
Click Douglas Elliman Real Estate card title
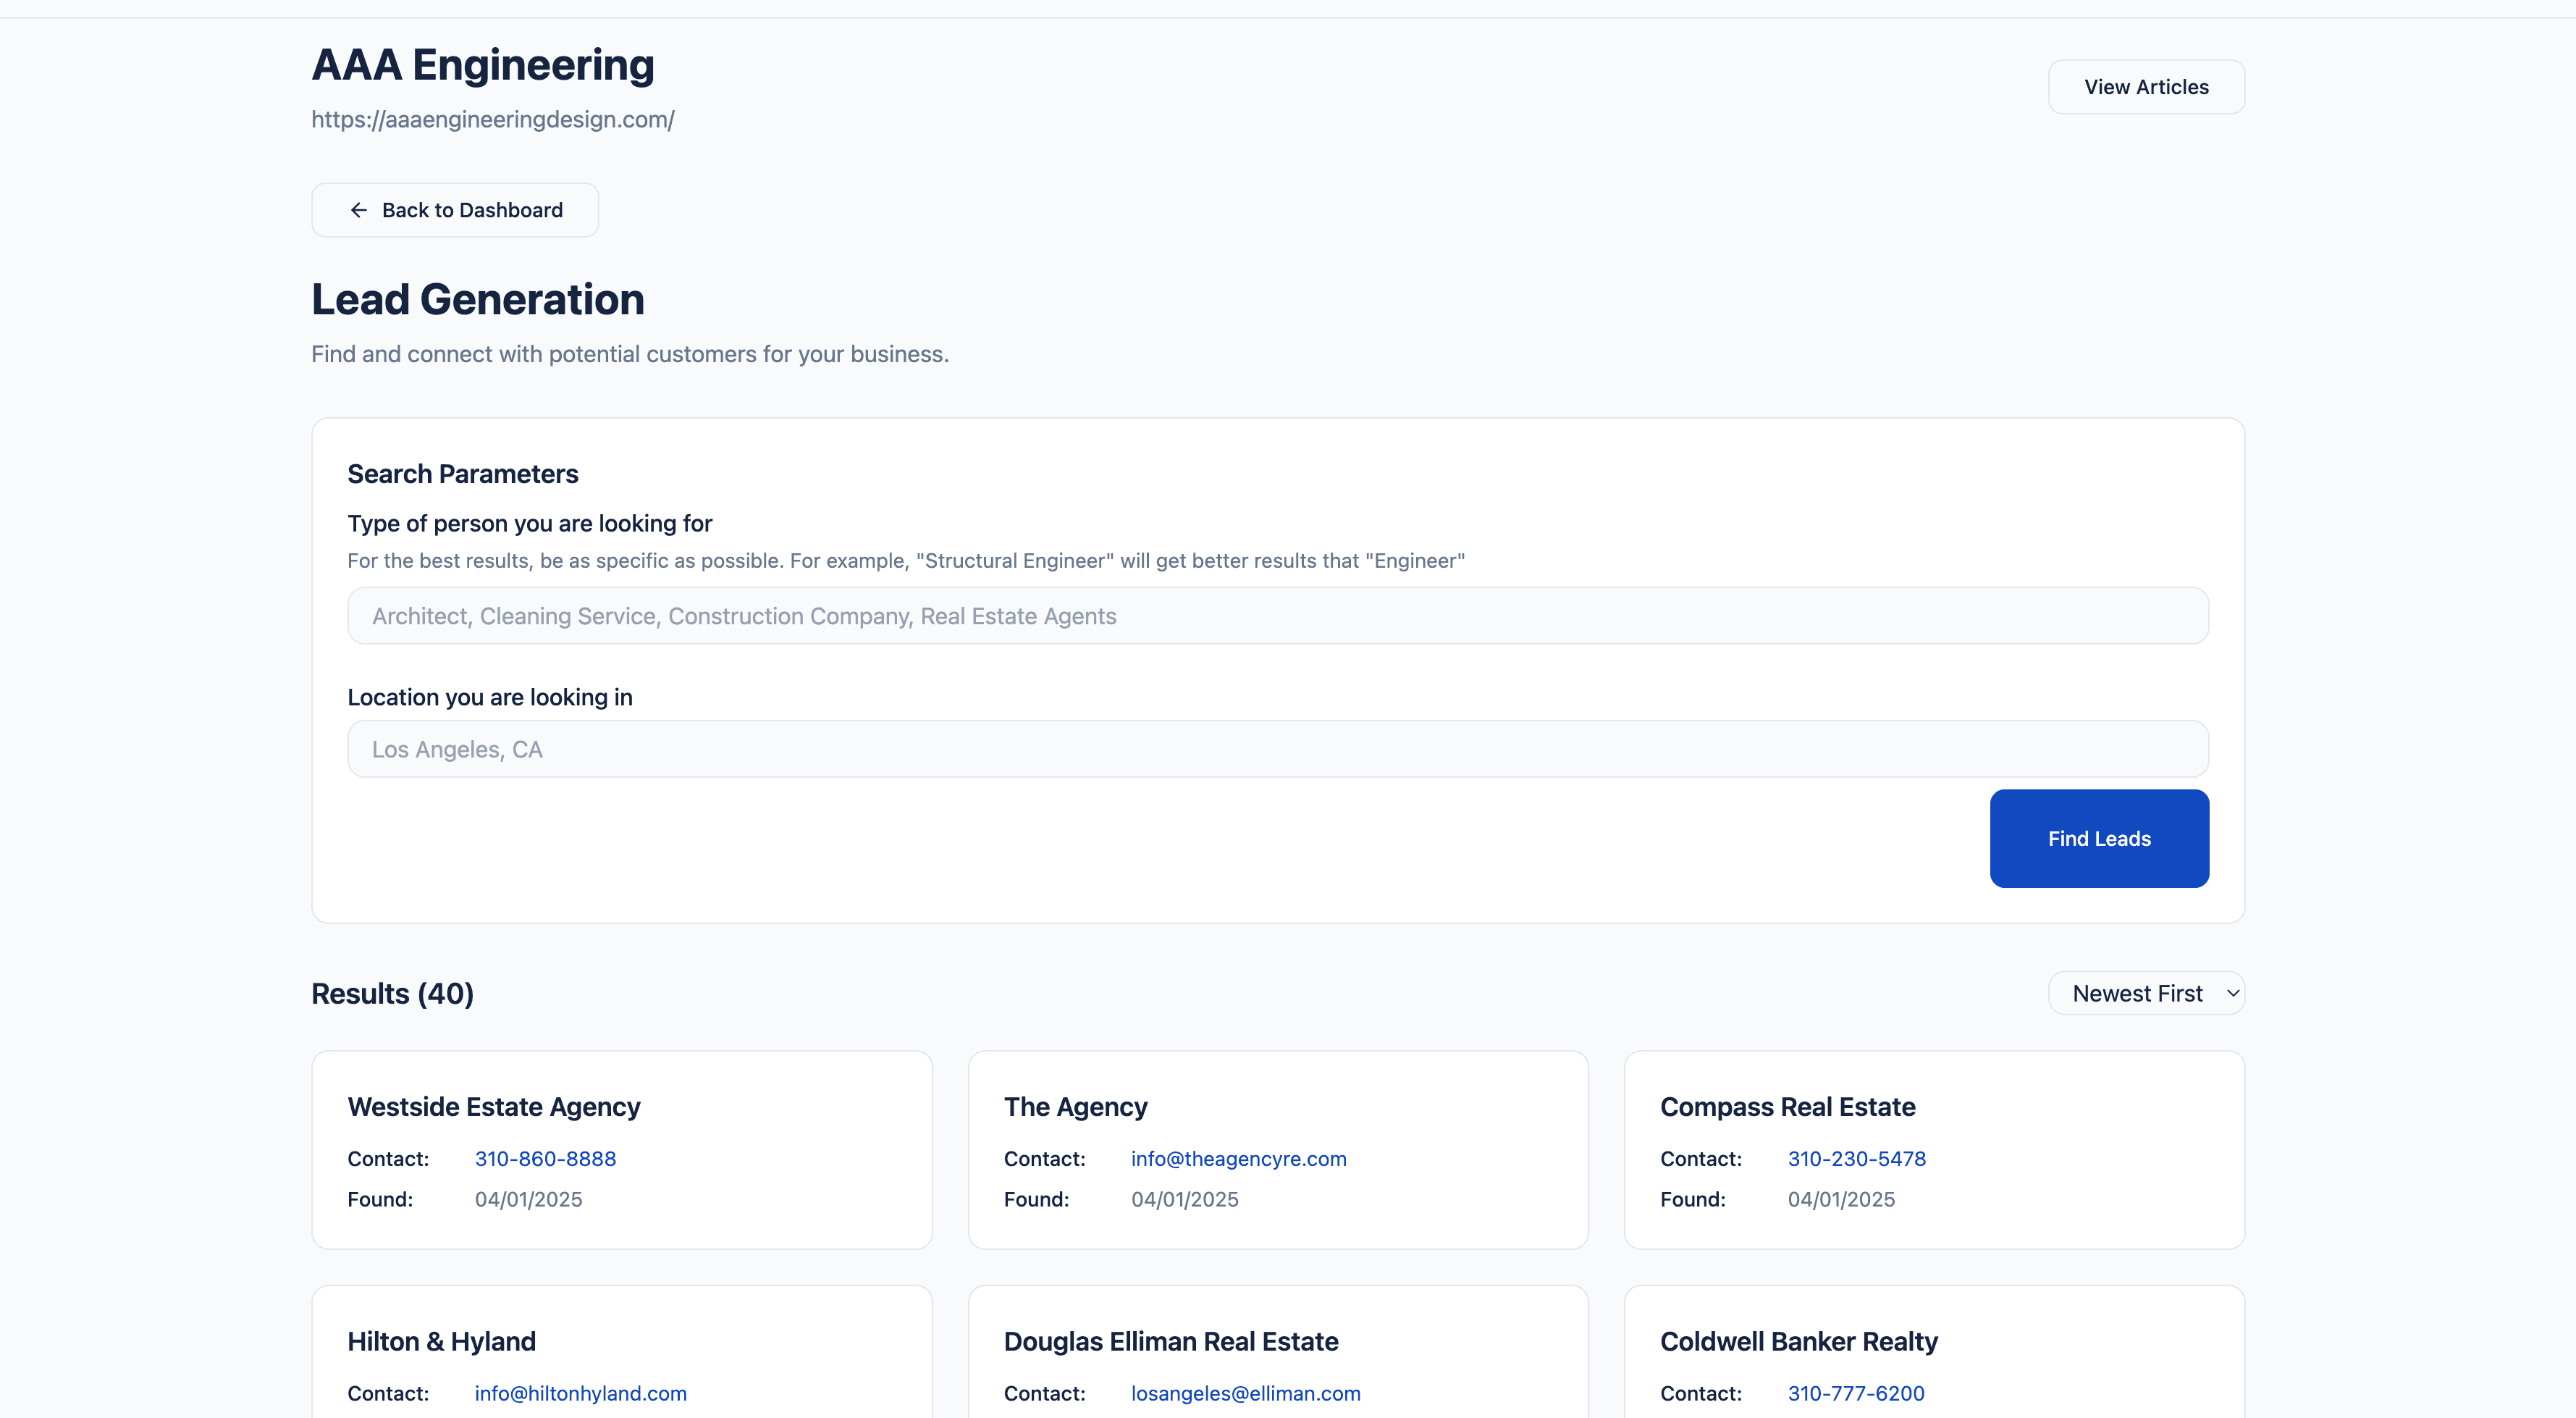click(x=1170, y=1341)
